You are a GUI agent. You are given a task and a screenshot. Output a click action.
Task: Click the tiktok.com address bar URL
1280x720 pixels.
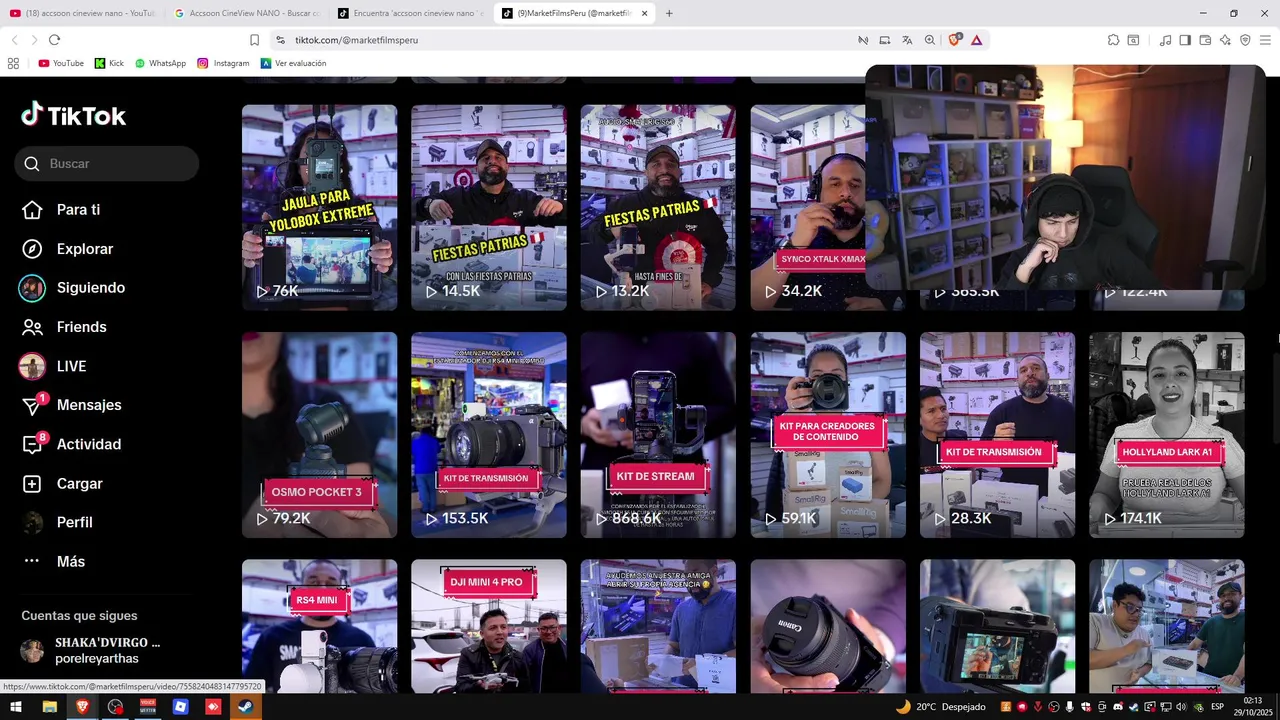(356, 40)
